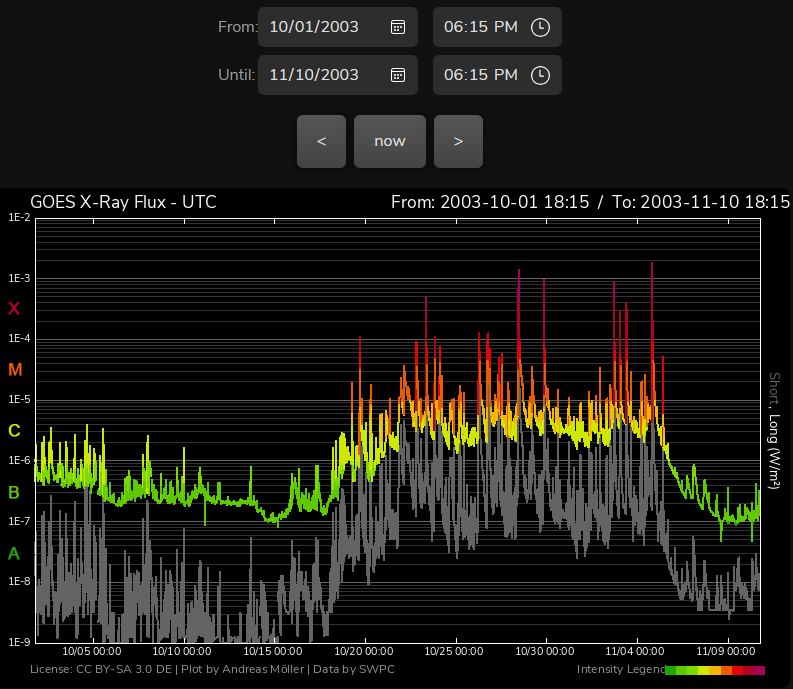793x689 pixels.
Task: Click the red X flare class label
Action: (x=14, y=308)
